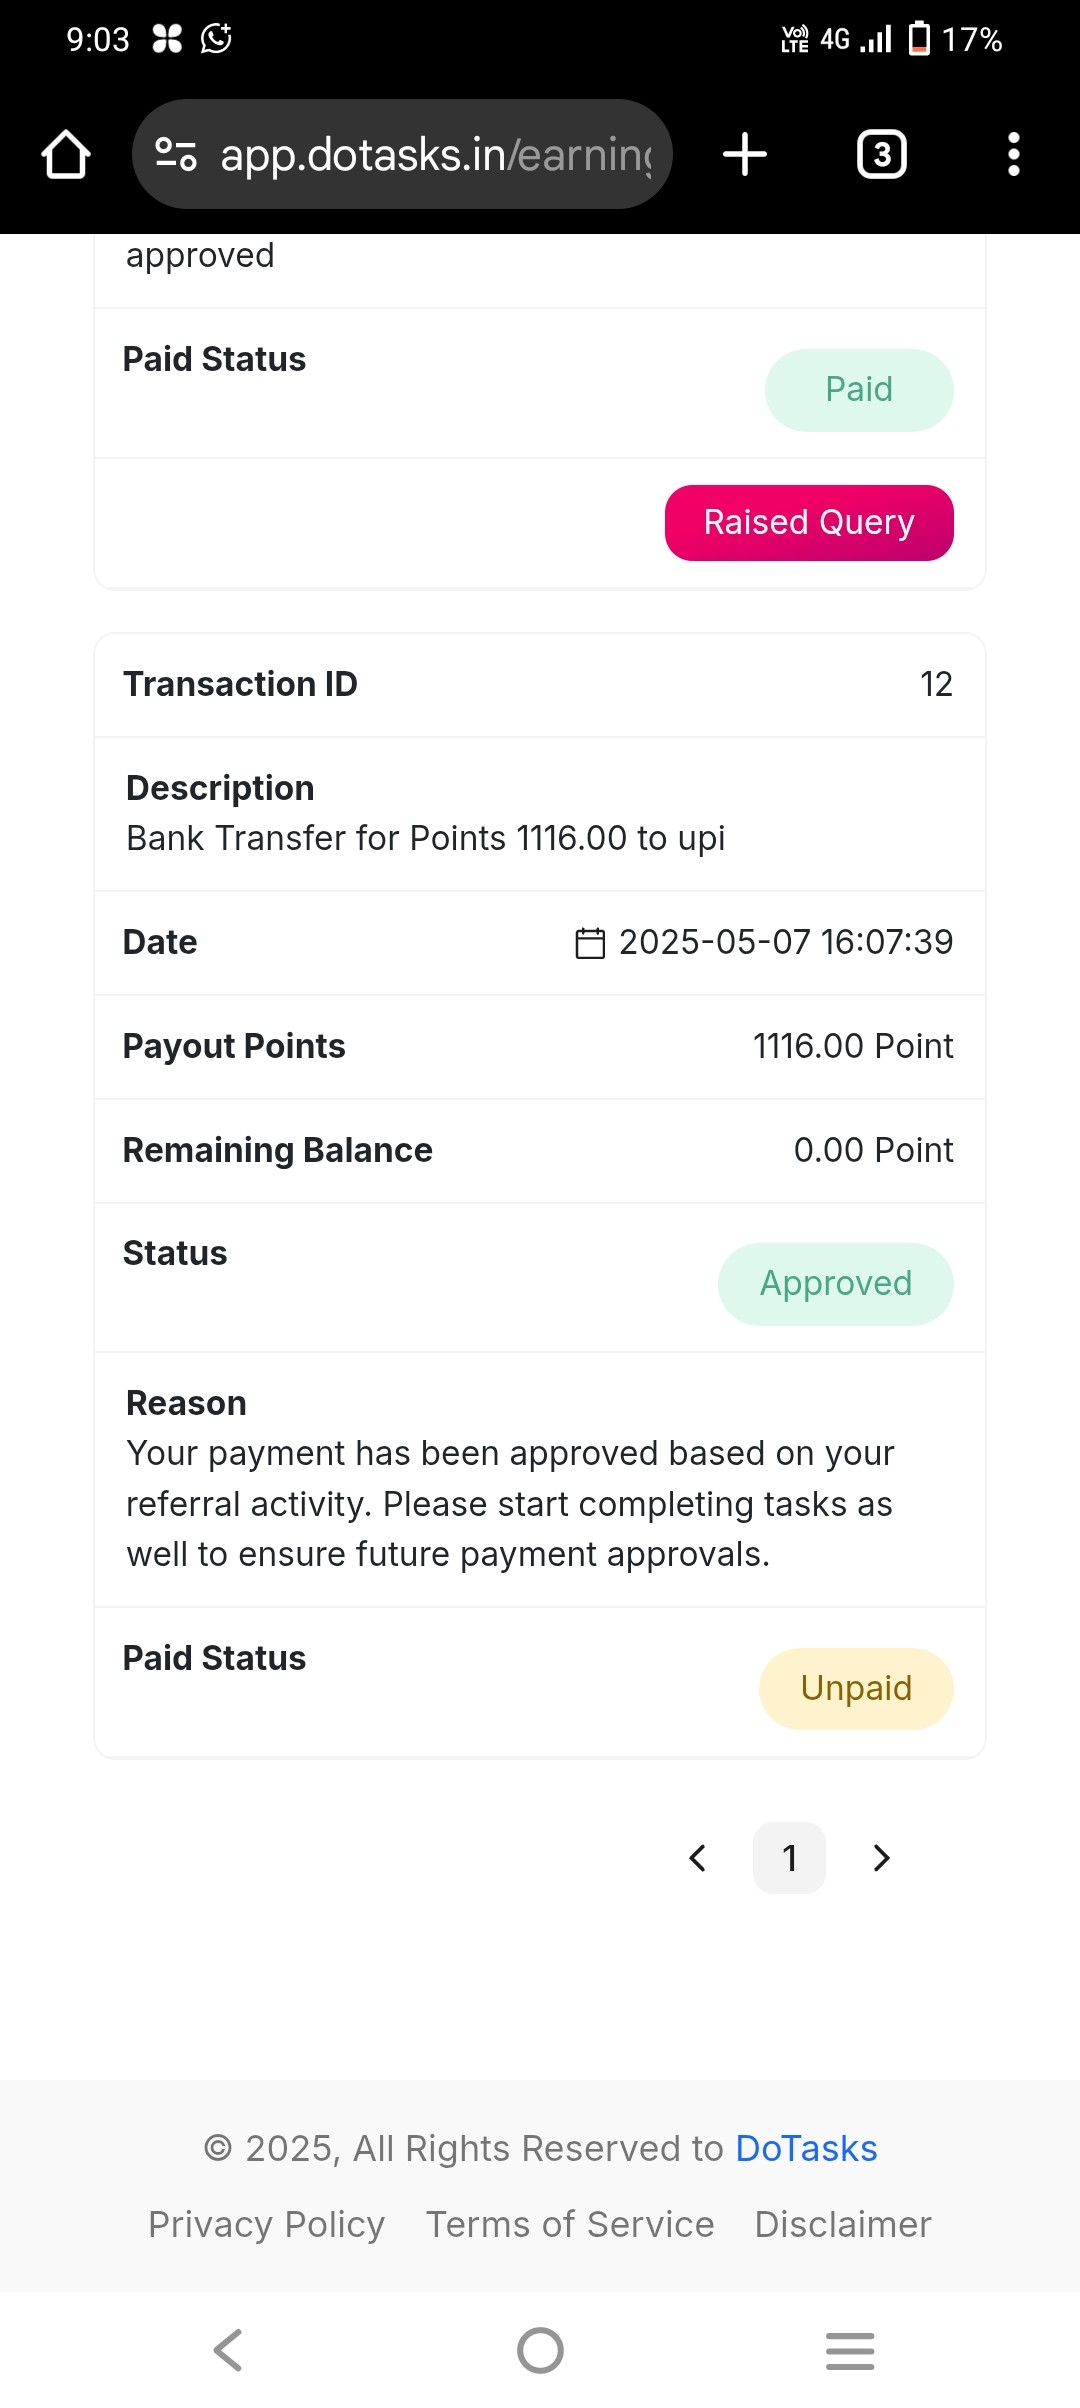Open the DoTasks footer link

tap(806, 2148)
